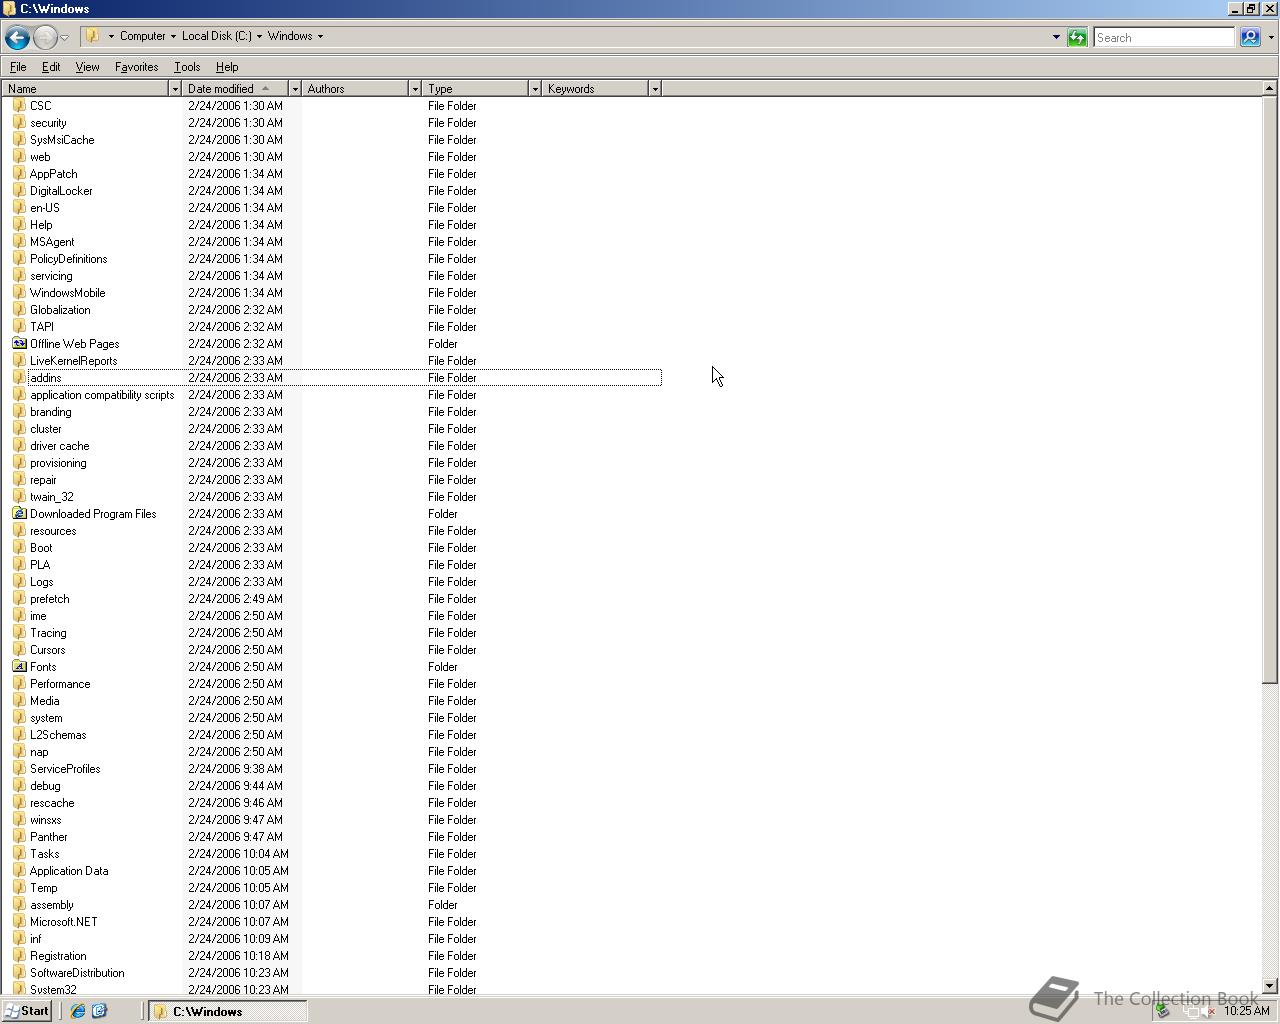1280x1024 pixels.
Task: Select the Cursors folder icon
Action: pos(19,649)
